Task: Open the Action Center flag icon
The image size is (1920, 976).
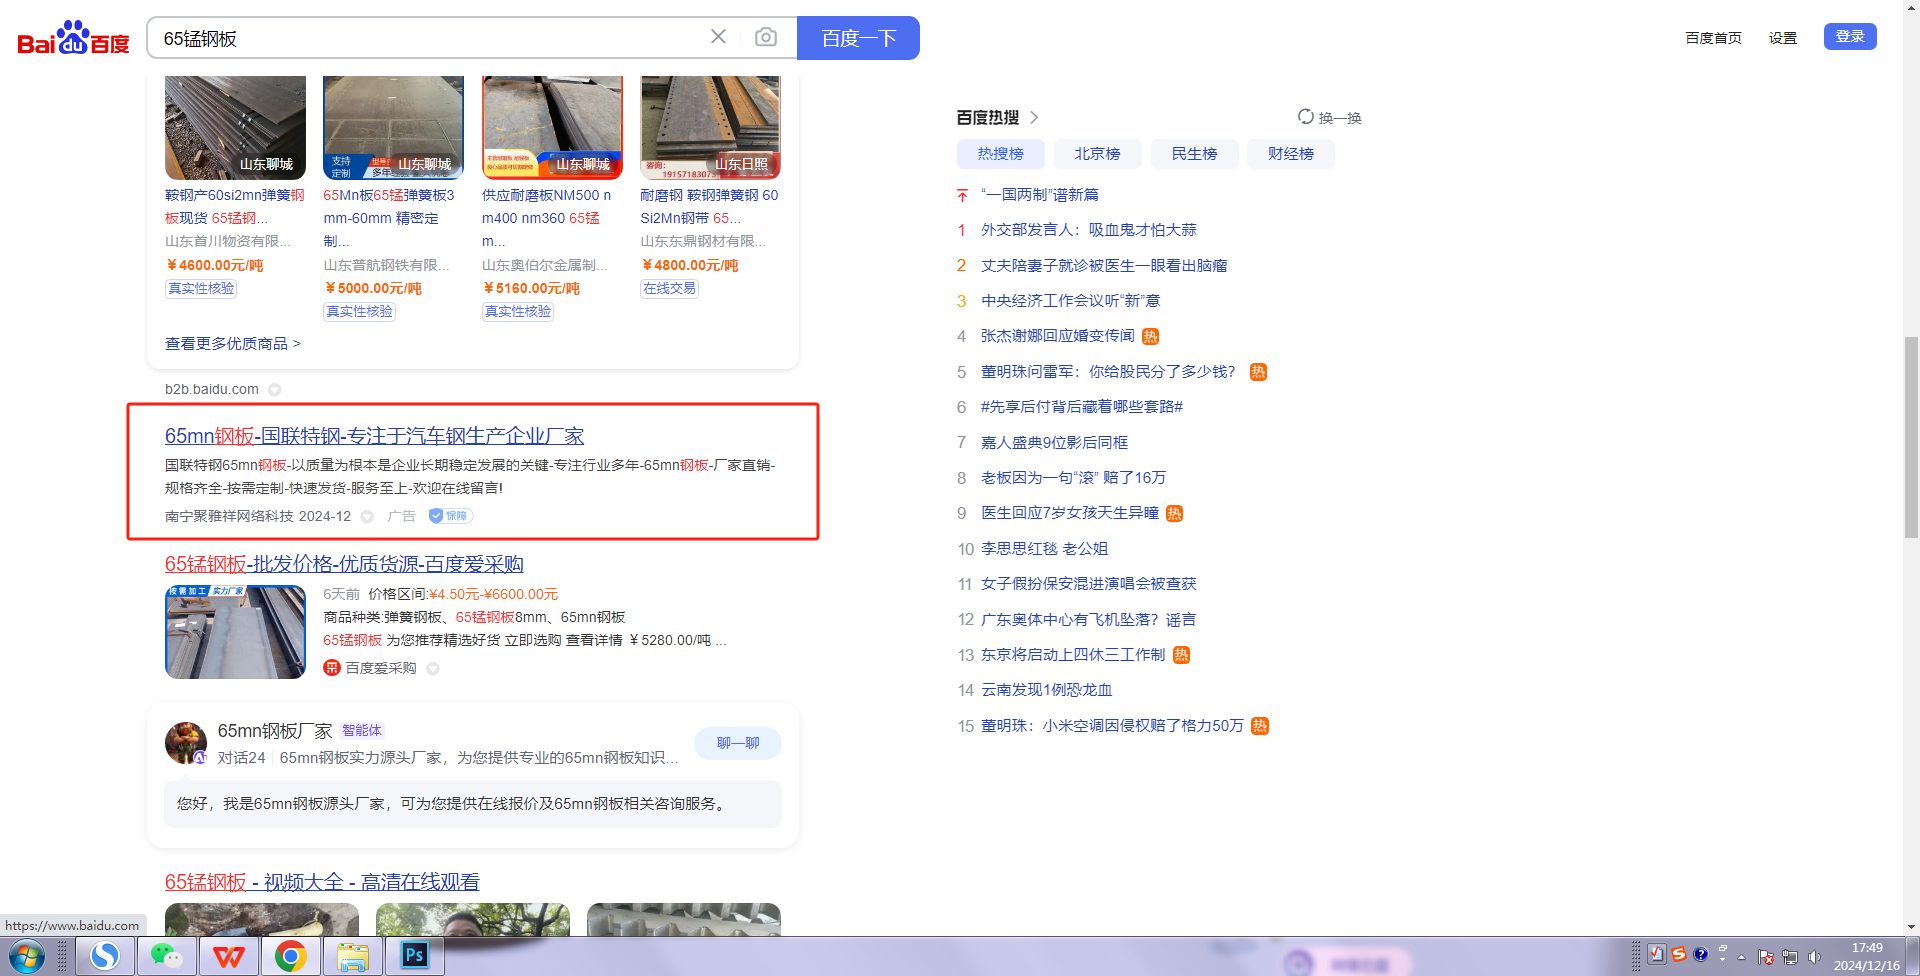Action: 1766,958
